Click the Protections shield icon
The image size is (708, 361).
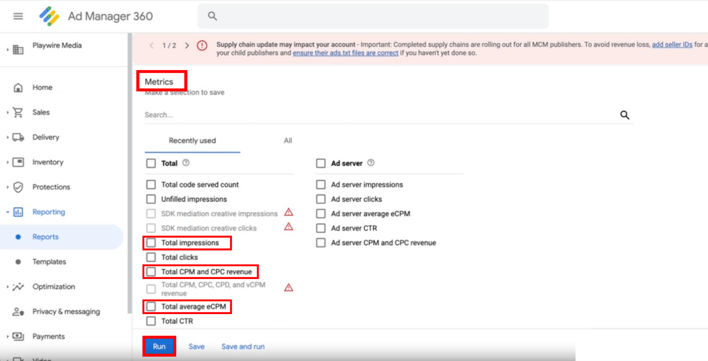(18, 187)
